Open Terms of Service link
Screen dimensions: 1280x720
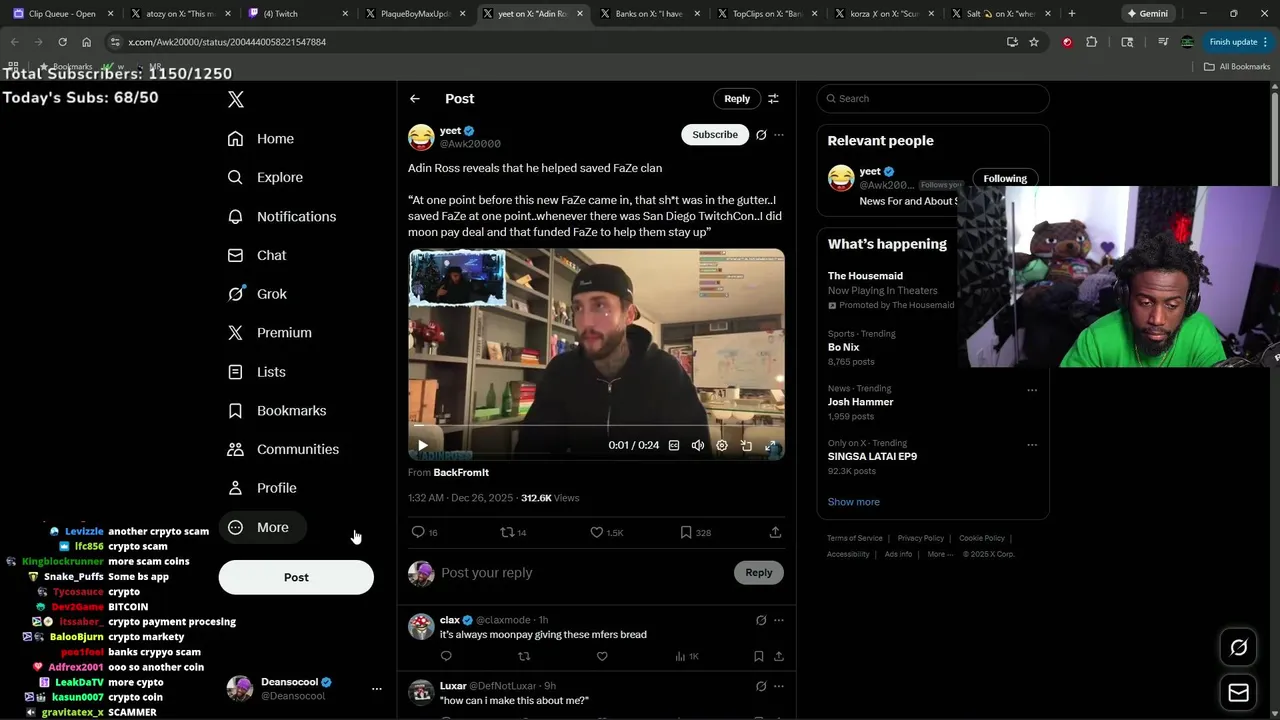point(855,538)
